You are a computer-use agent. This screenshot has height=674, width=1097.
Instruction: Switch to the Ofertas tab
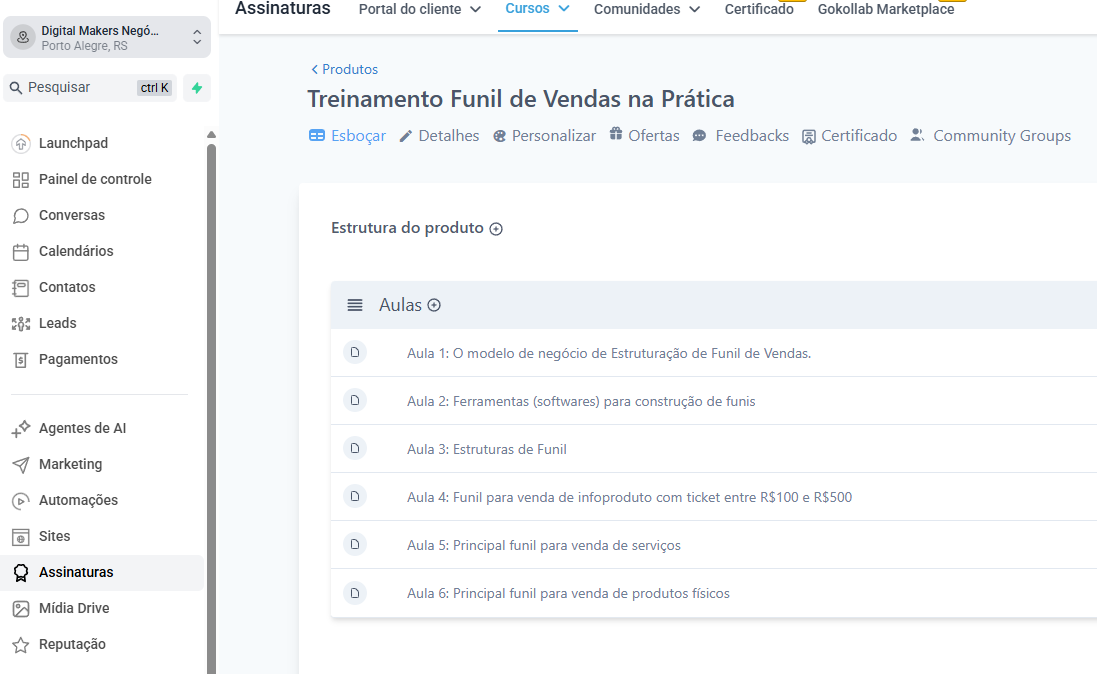644,136
